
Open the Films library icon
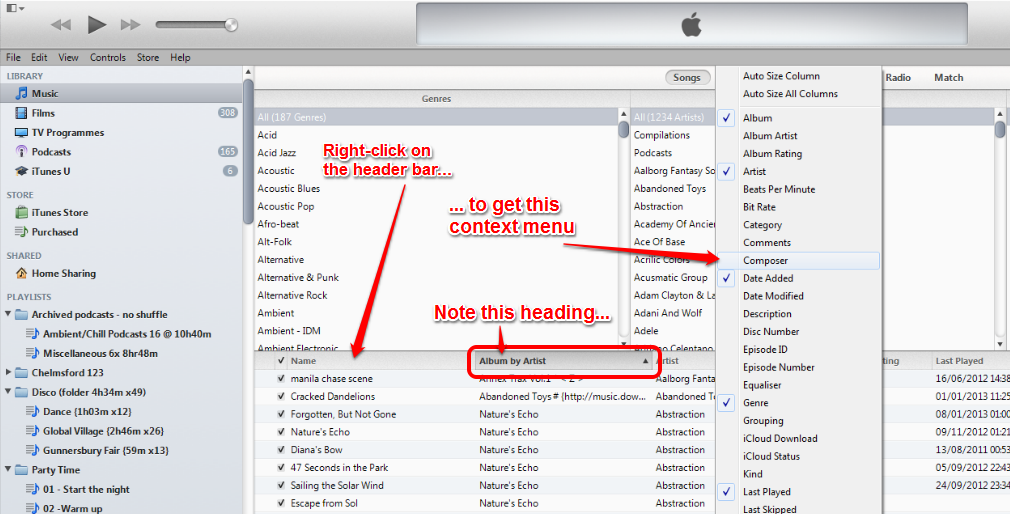pos(21,113)
